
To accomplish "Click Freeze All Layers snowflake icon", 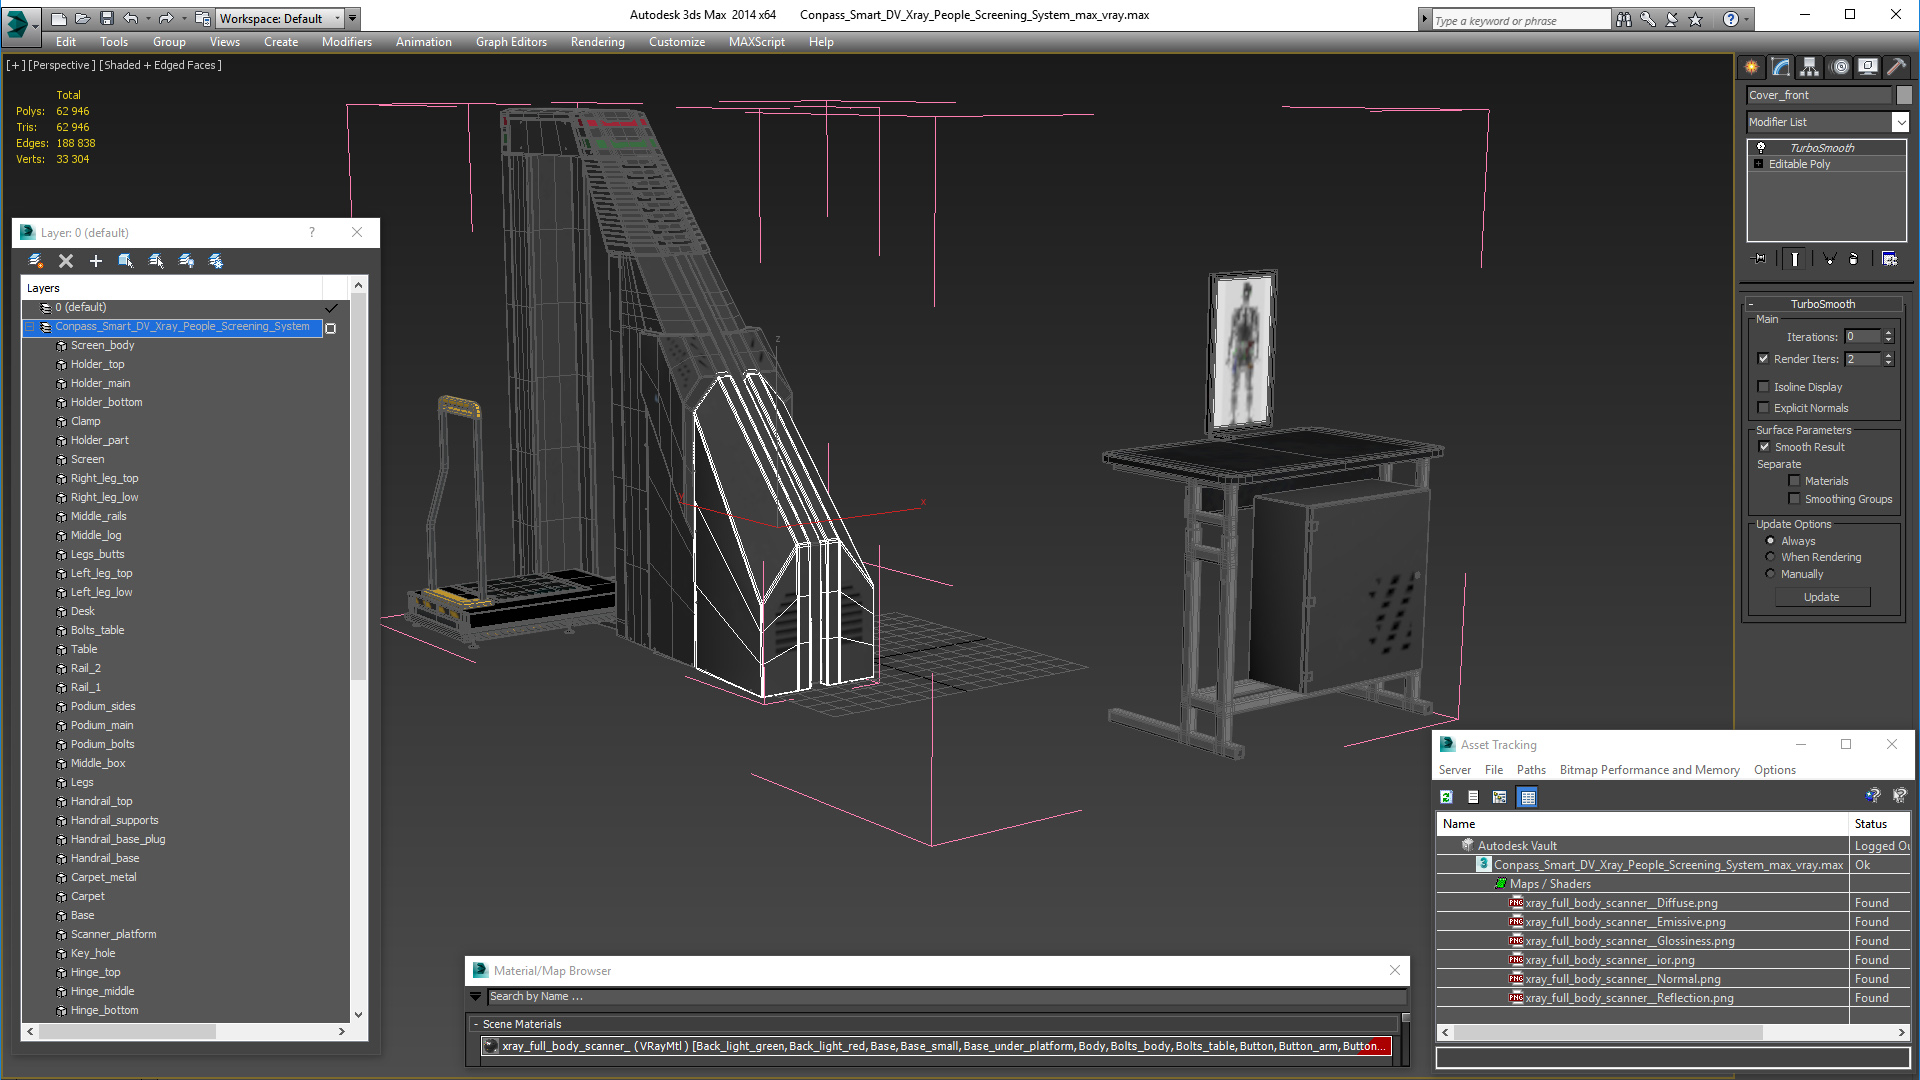I will click(216, 261).
